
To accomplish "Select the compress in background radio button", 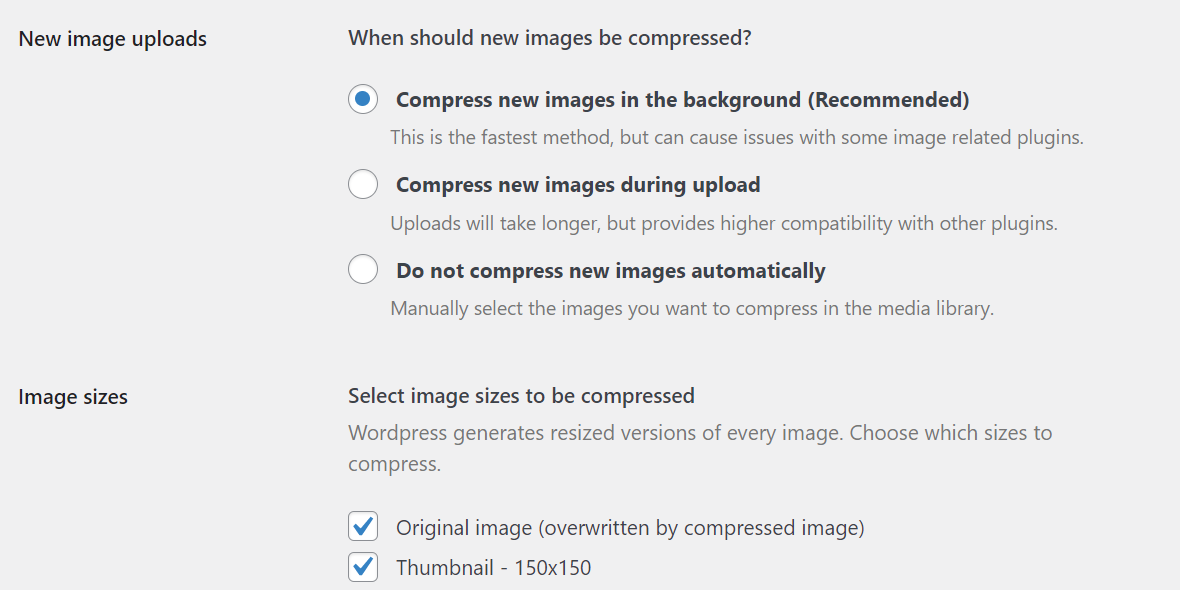I will click(363, 100).
